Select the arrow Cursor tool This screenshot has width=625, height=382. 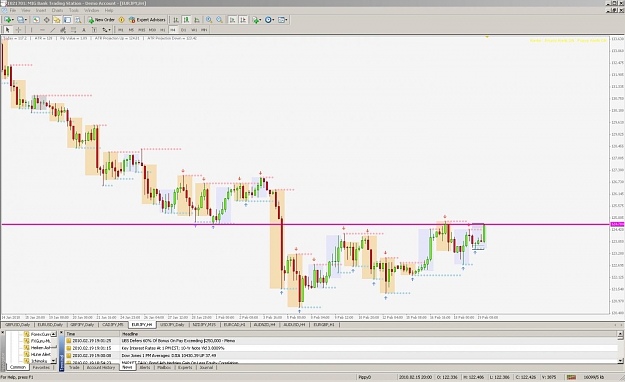click(x=8, y=30)
